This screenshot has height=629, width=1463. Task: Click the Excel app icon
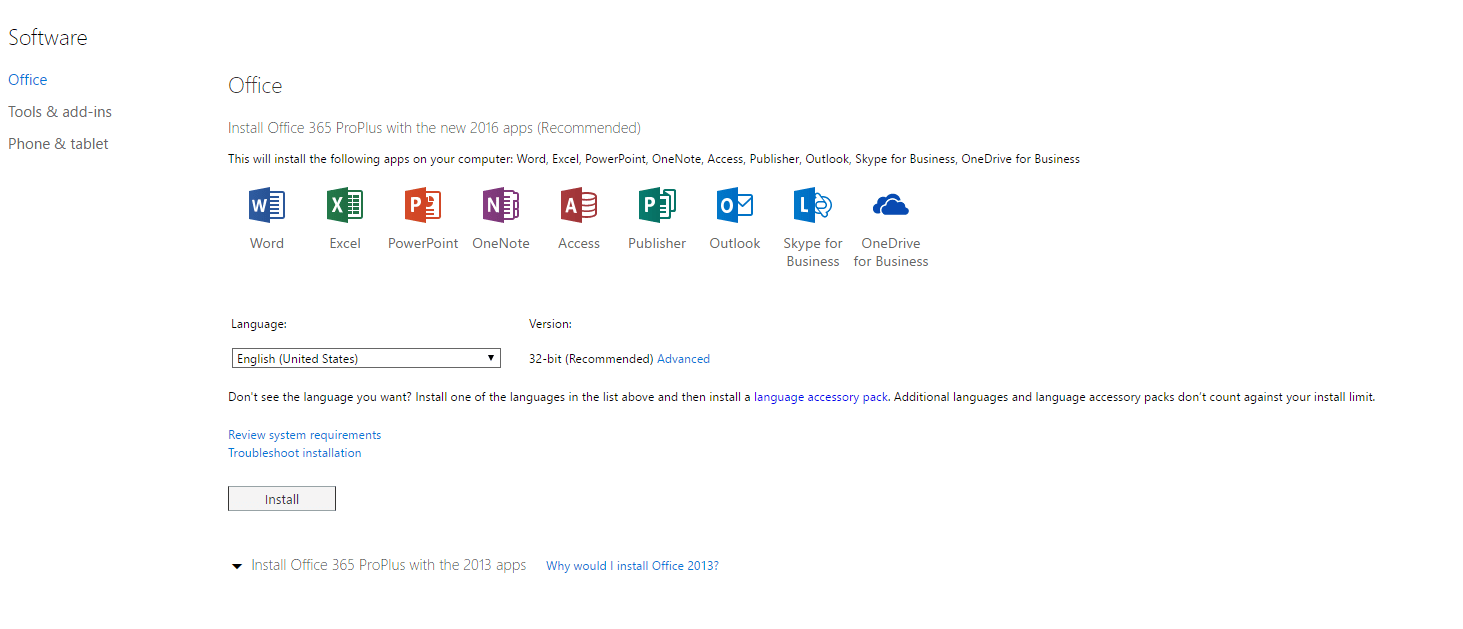pos(344,204)
